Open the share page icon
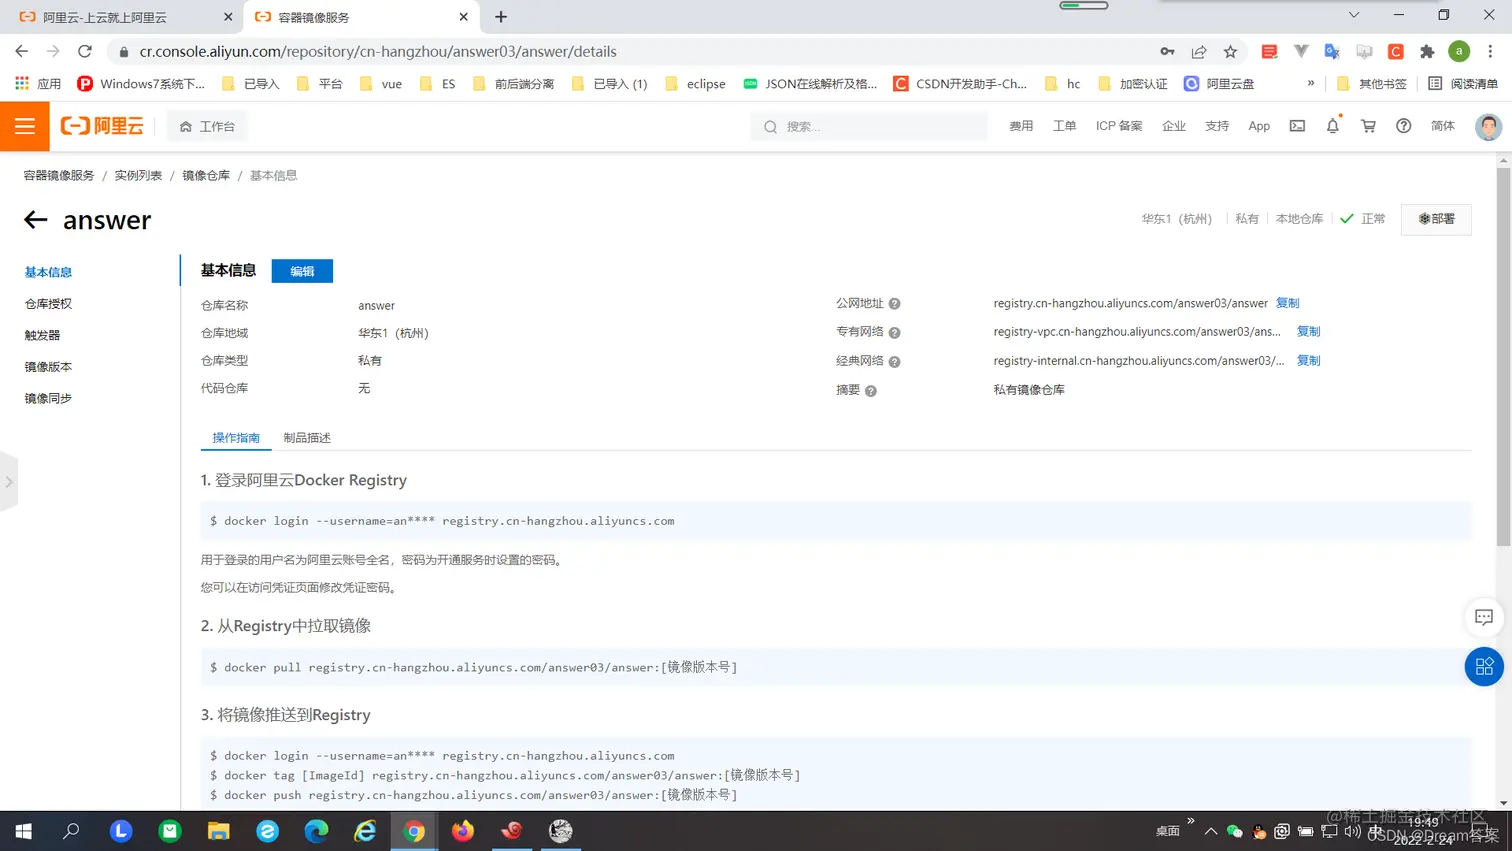The image size is (1512, 851). pos(1198,51)
